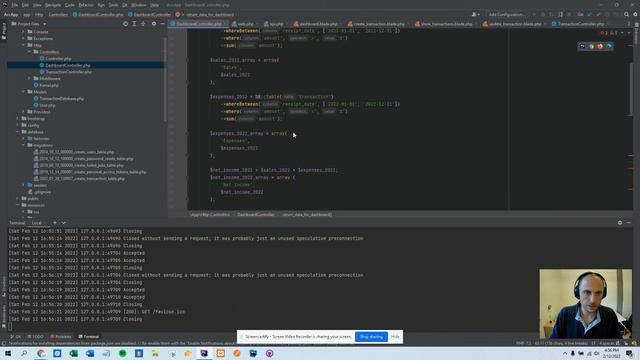Screen dimensions: 640x360
Task: Click DashboardController.php in navigation breadcrumb
Action: click(x=98, y=14)
